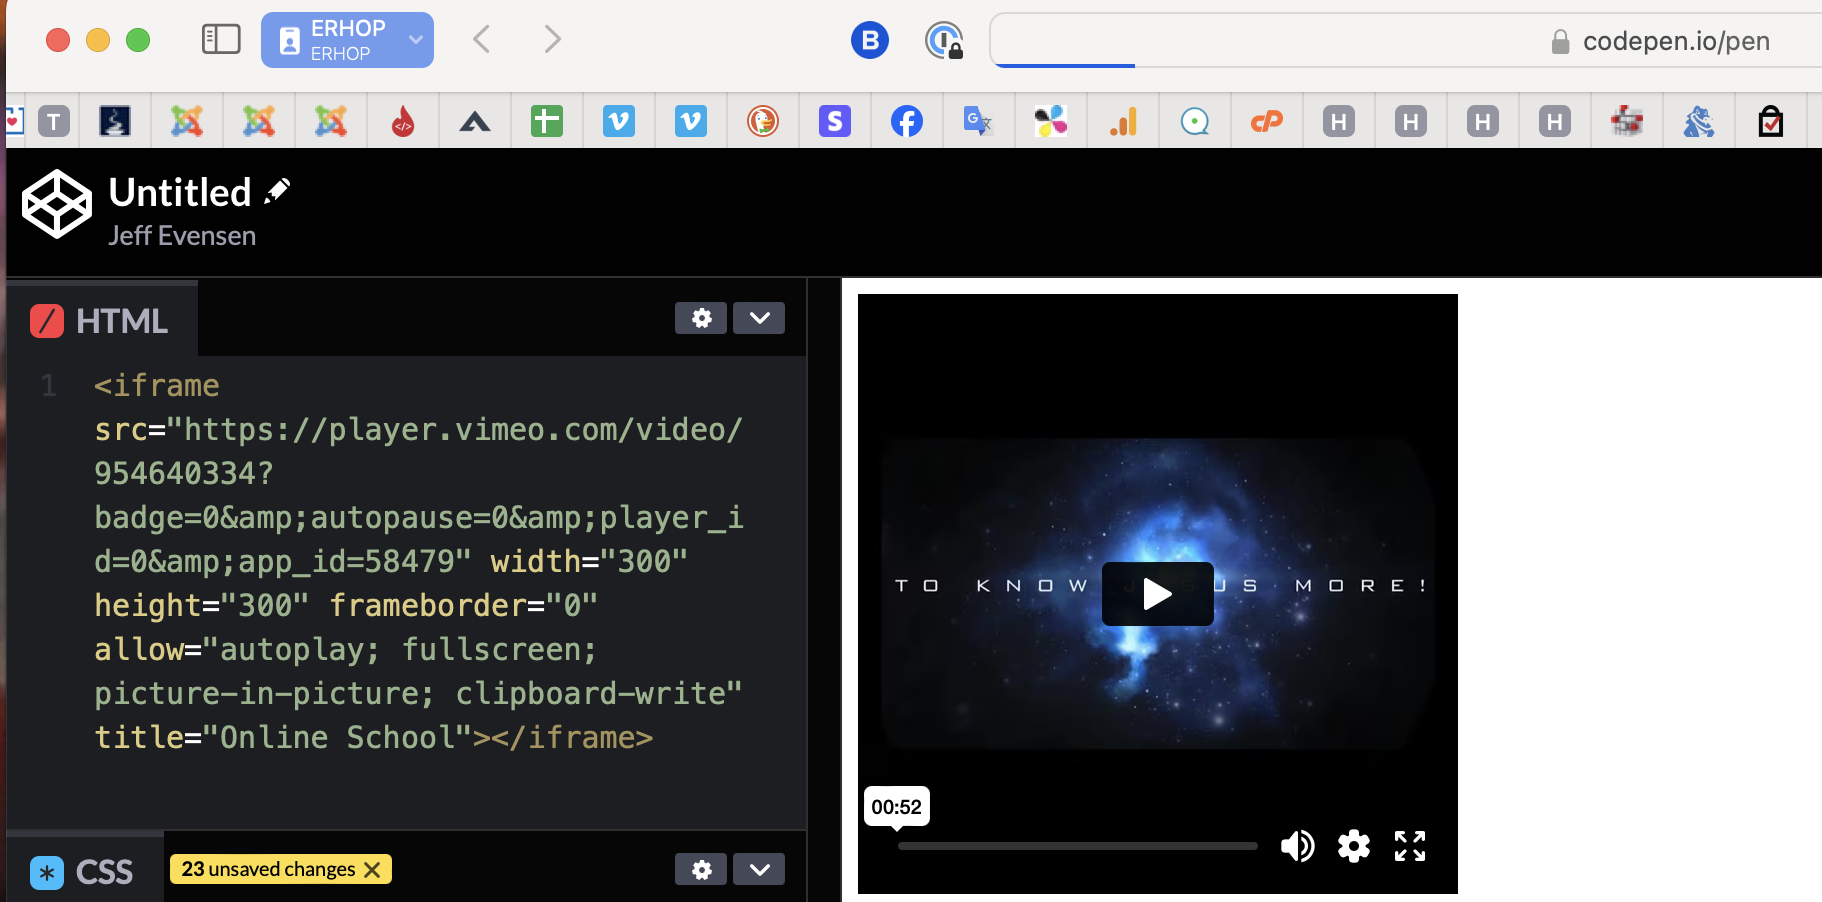Click the 23 unsaved changes notice
Screen dimensions: 1822x902
coord(268,869)
